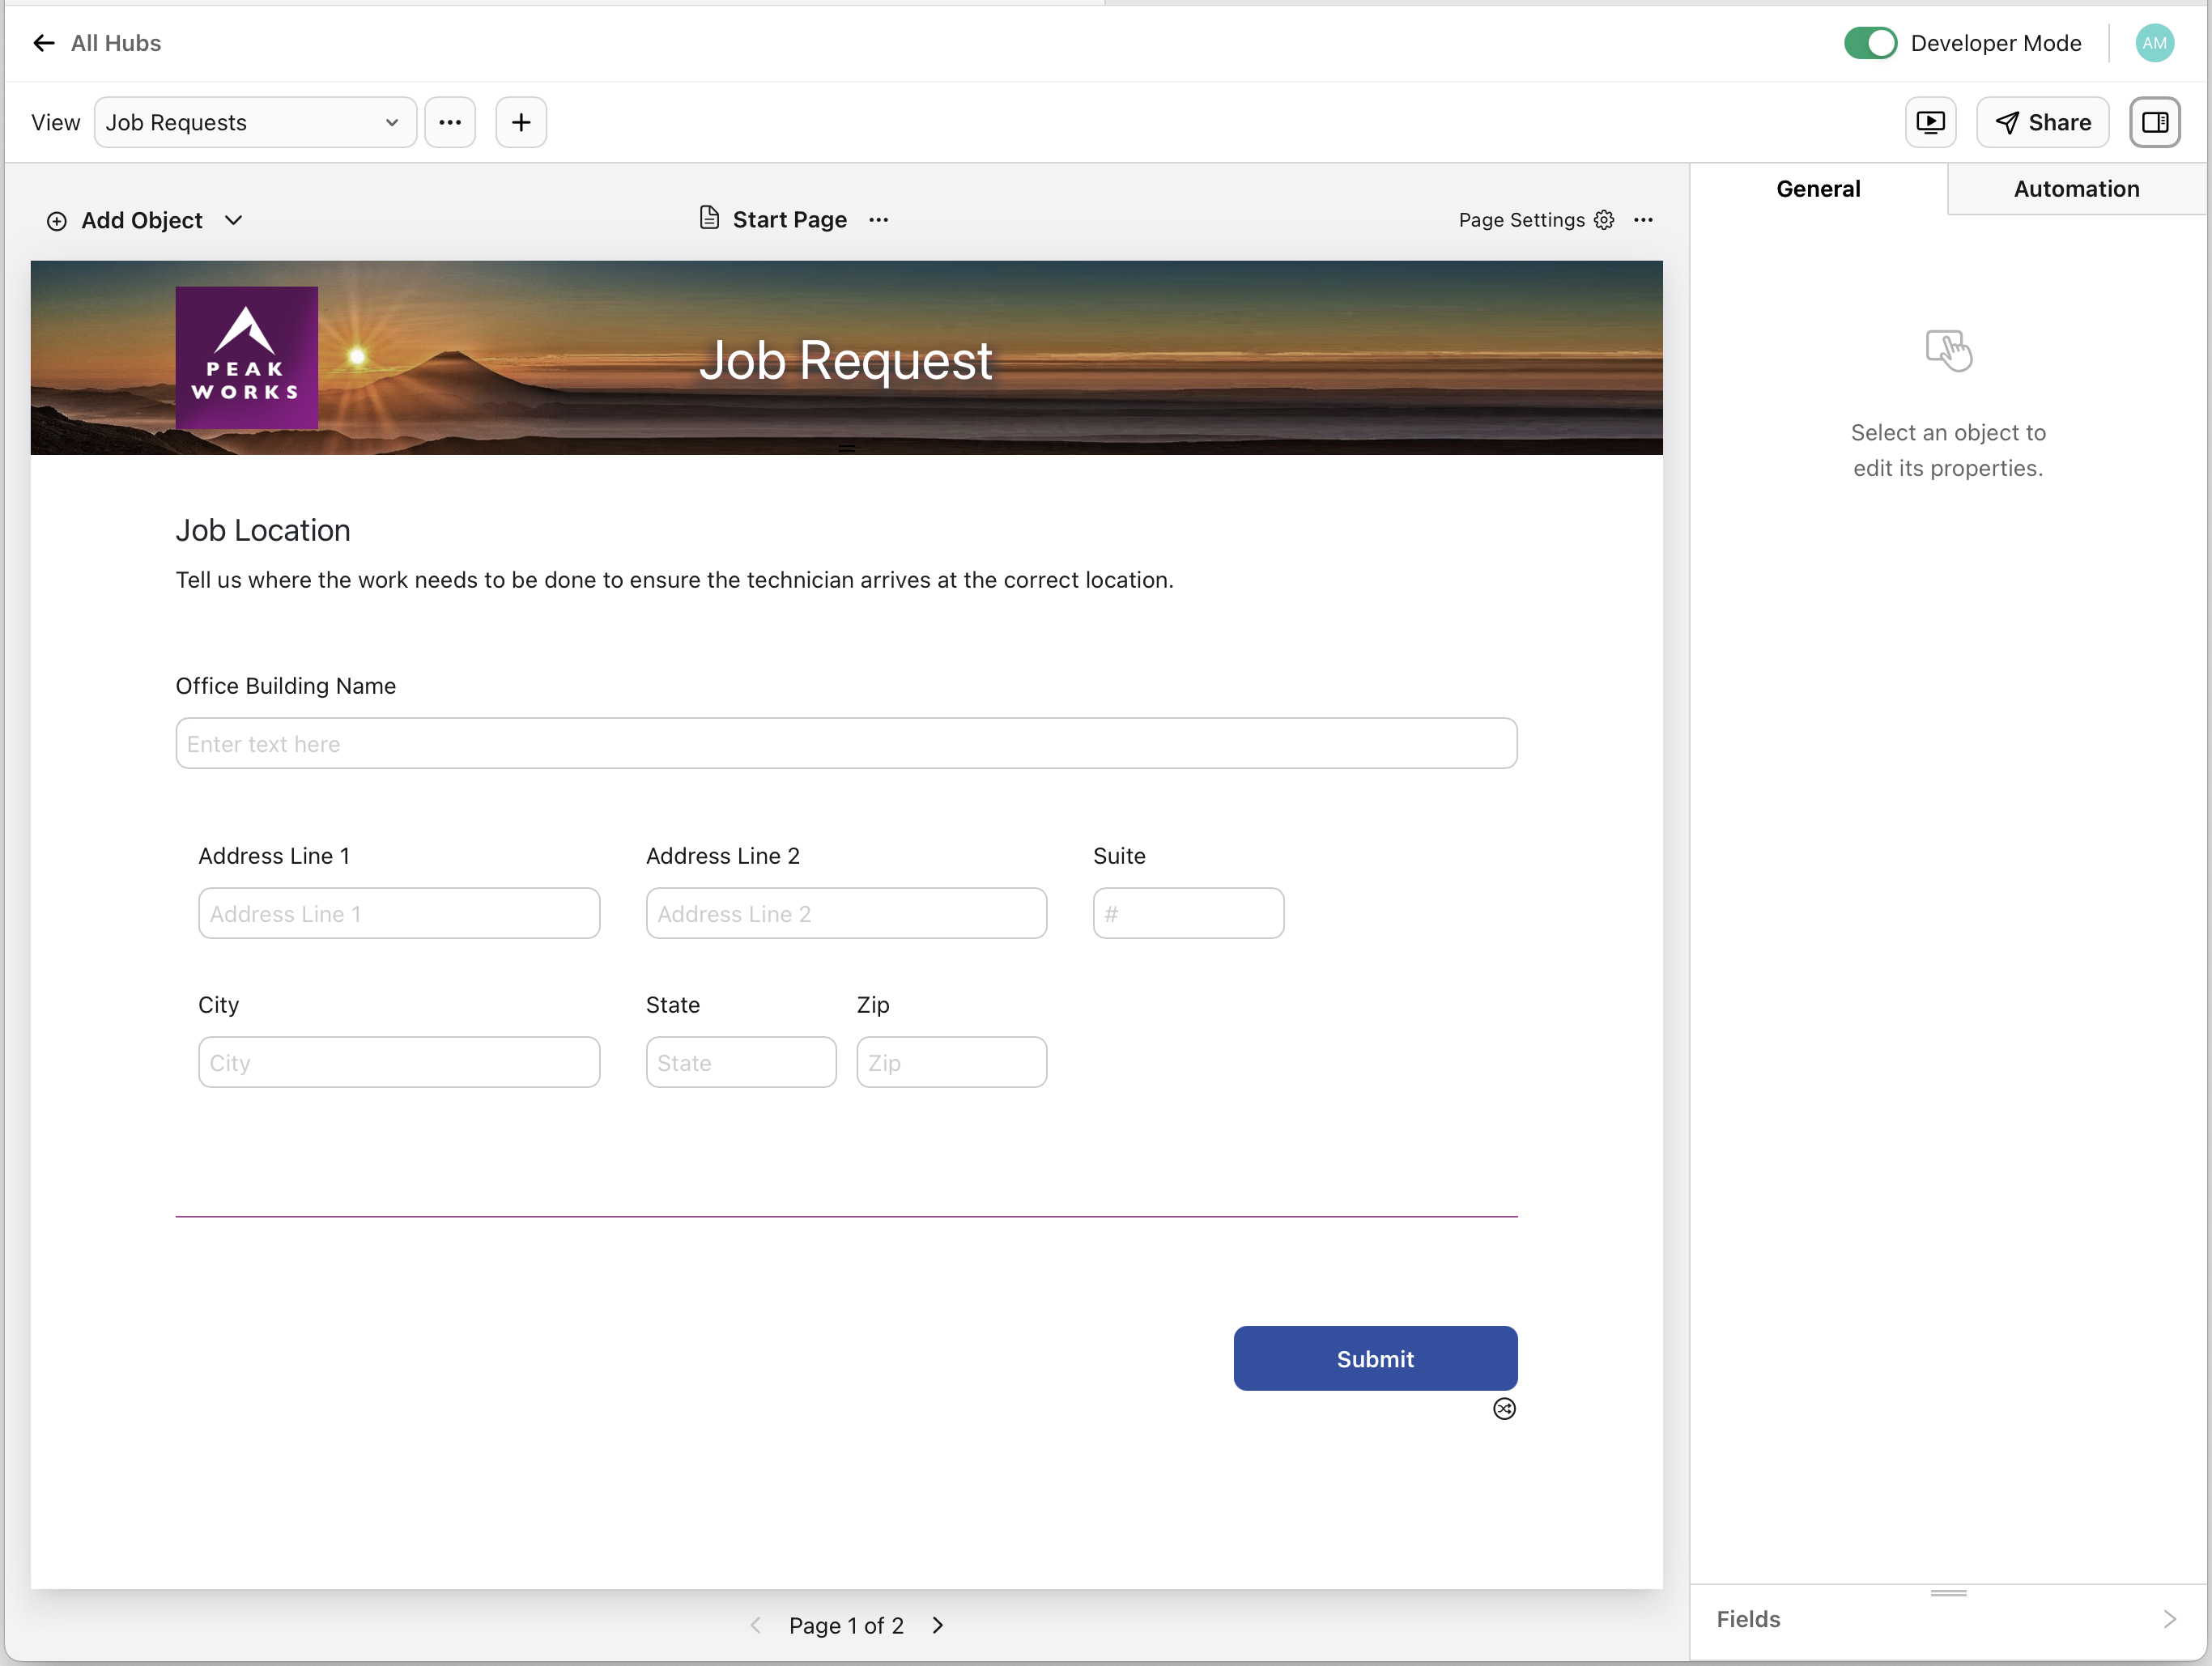Open the ellipsis menu beside Start Page
This screenshot has width=2212, height=1666.
click(878, 219)
